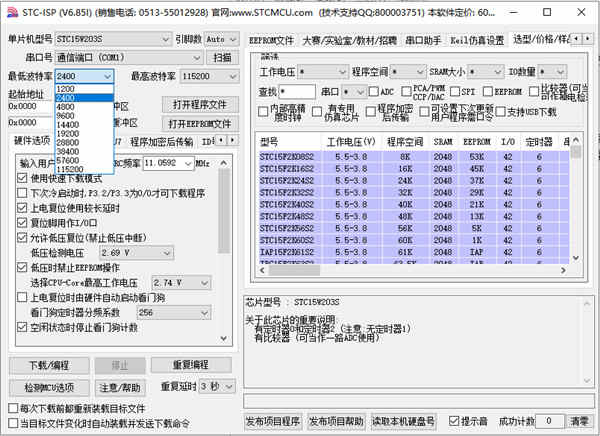Click the hardware options tab right arrow
Screen dimensions: 600x436
pos(232,140)
